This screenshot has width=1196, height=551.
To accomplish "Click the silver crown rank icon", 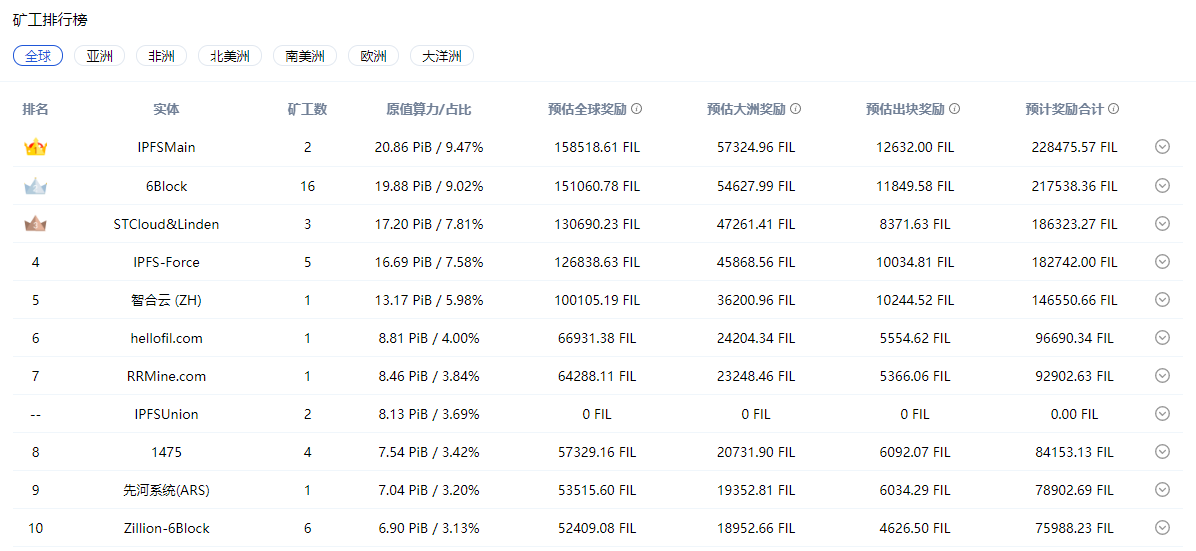I will 36,185.
